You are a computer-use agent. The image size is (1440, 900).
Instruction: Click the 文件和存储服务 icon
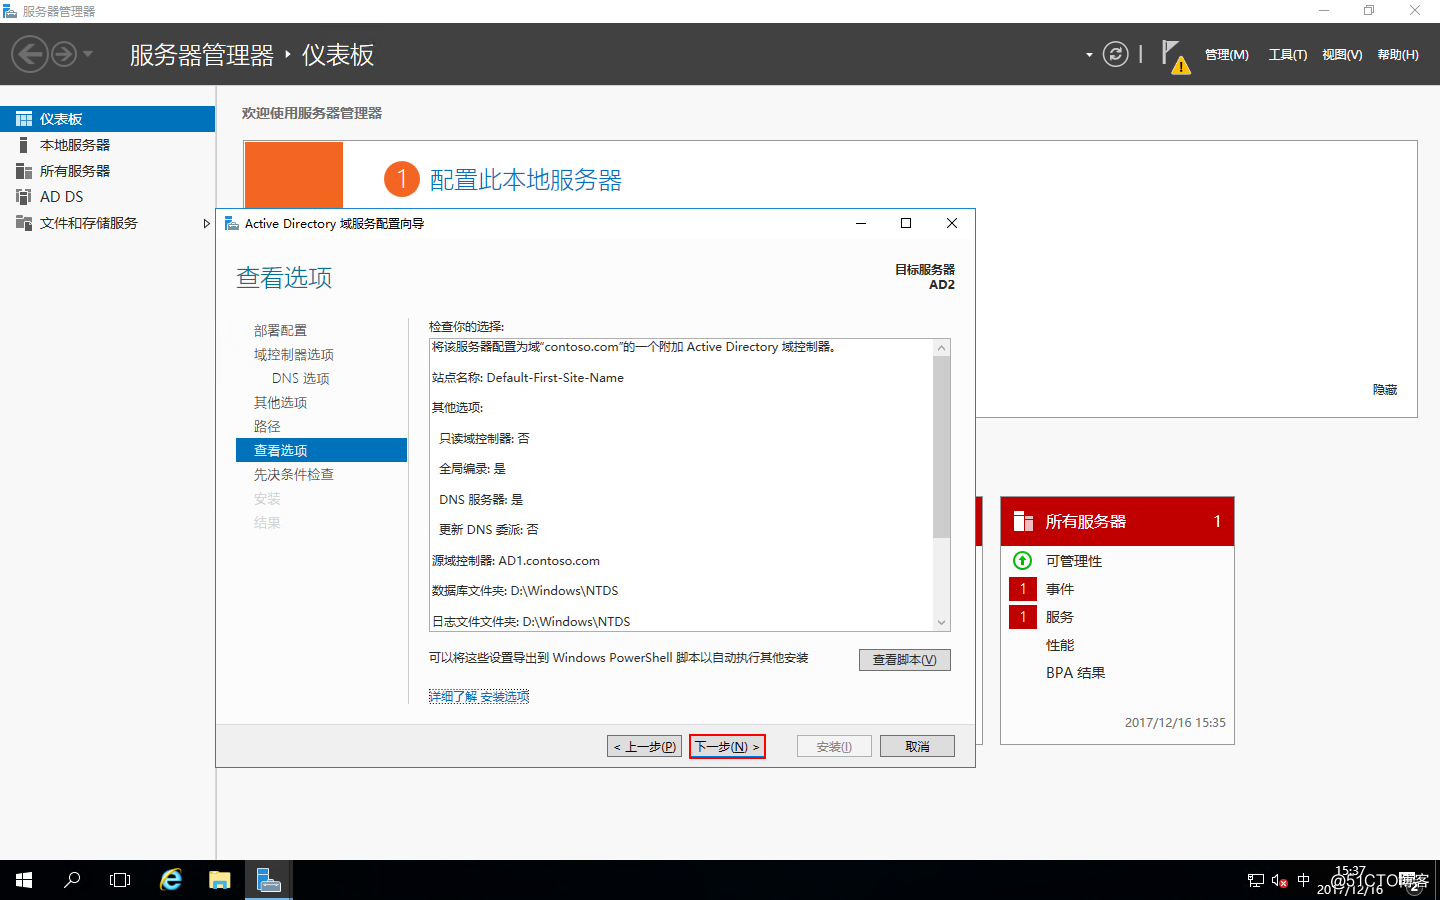(x=24, y=223)
